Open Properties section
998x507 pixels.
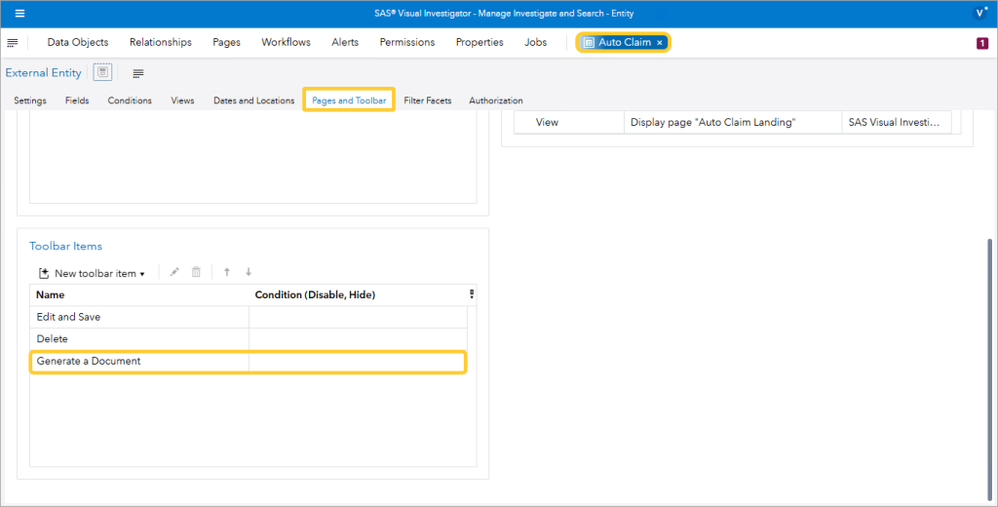pos(479,43)
